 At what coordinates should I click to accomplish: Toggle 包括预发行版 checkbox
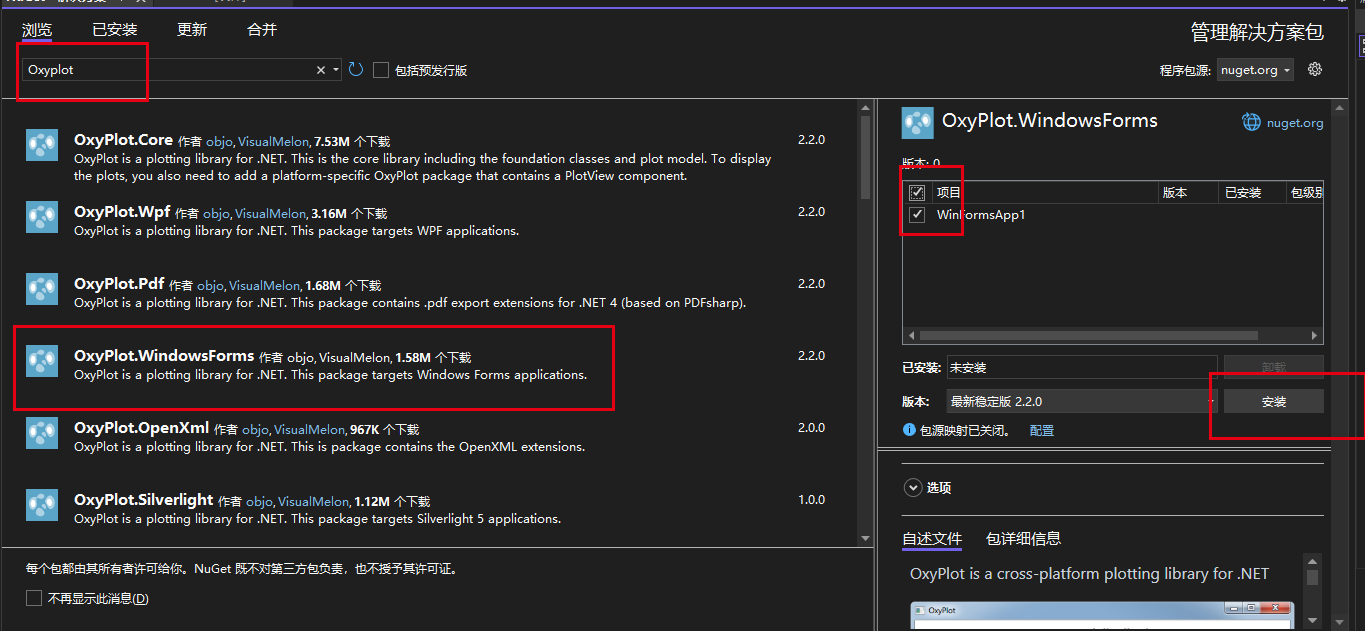pyautogui.click(x=380, y=70)
